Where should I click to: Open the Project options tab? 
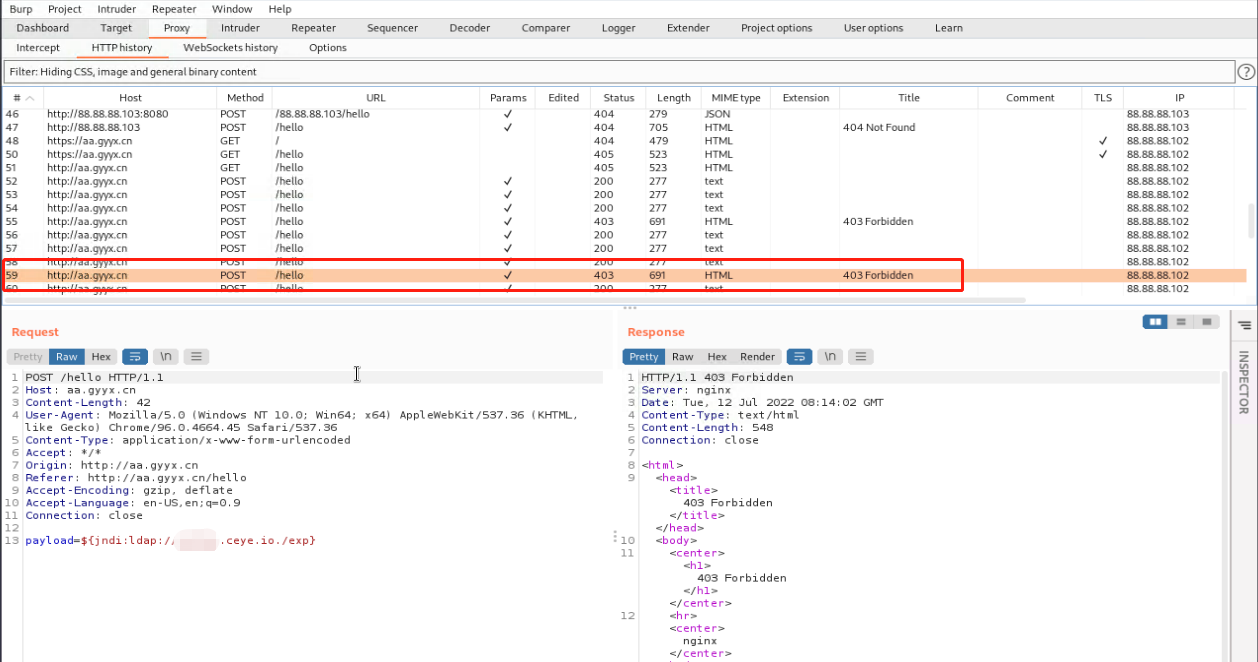coord(777,28)
